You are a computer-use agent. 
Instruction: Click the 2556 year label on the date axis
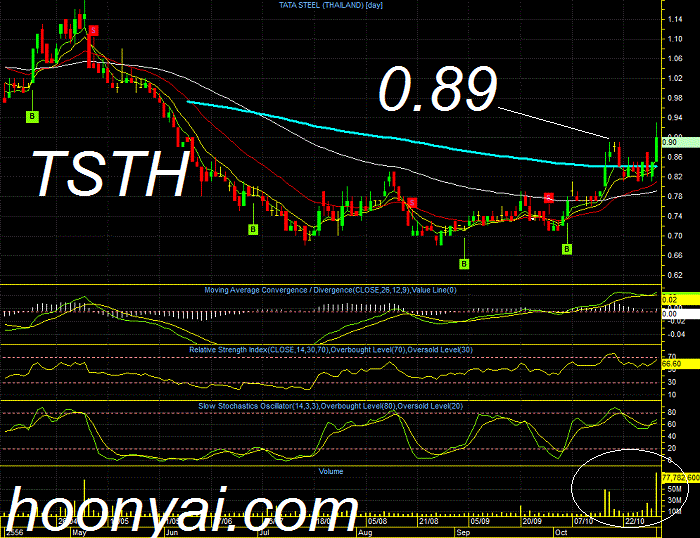[x=13, y=533]
